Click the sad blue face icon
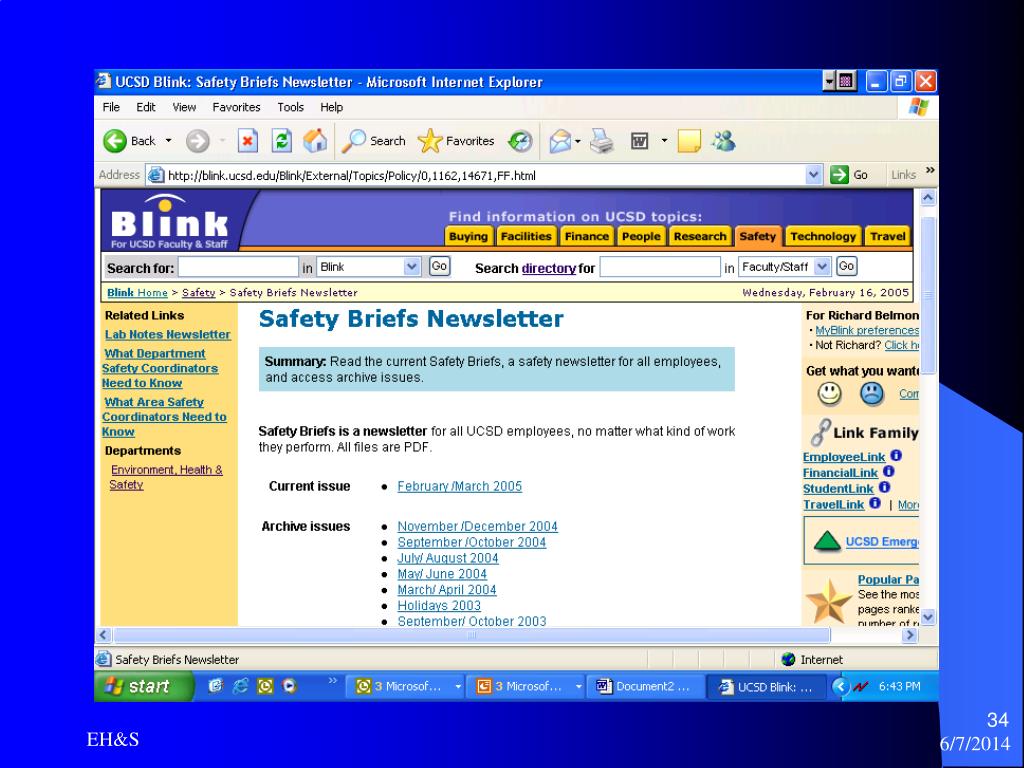This screenshot has width=1024, height=768. (x=872, y=394)
